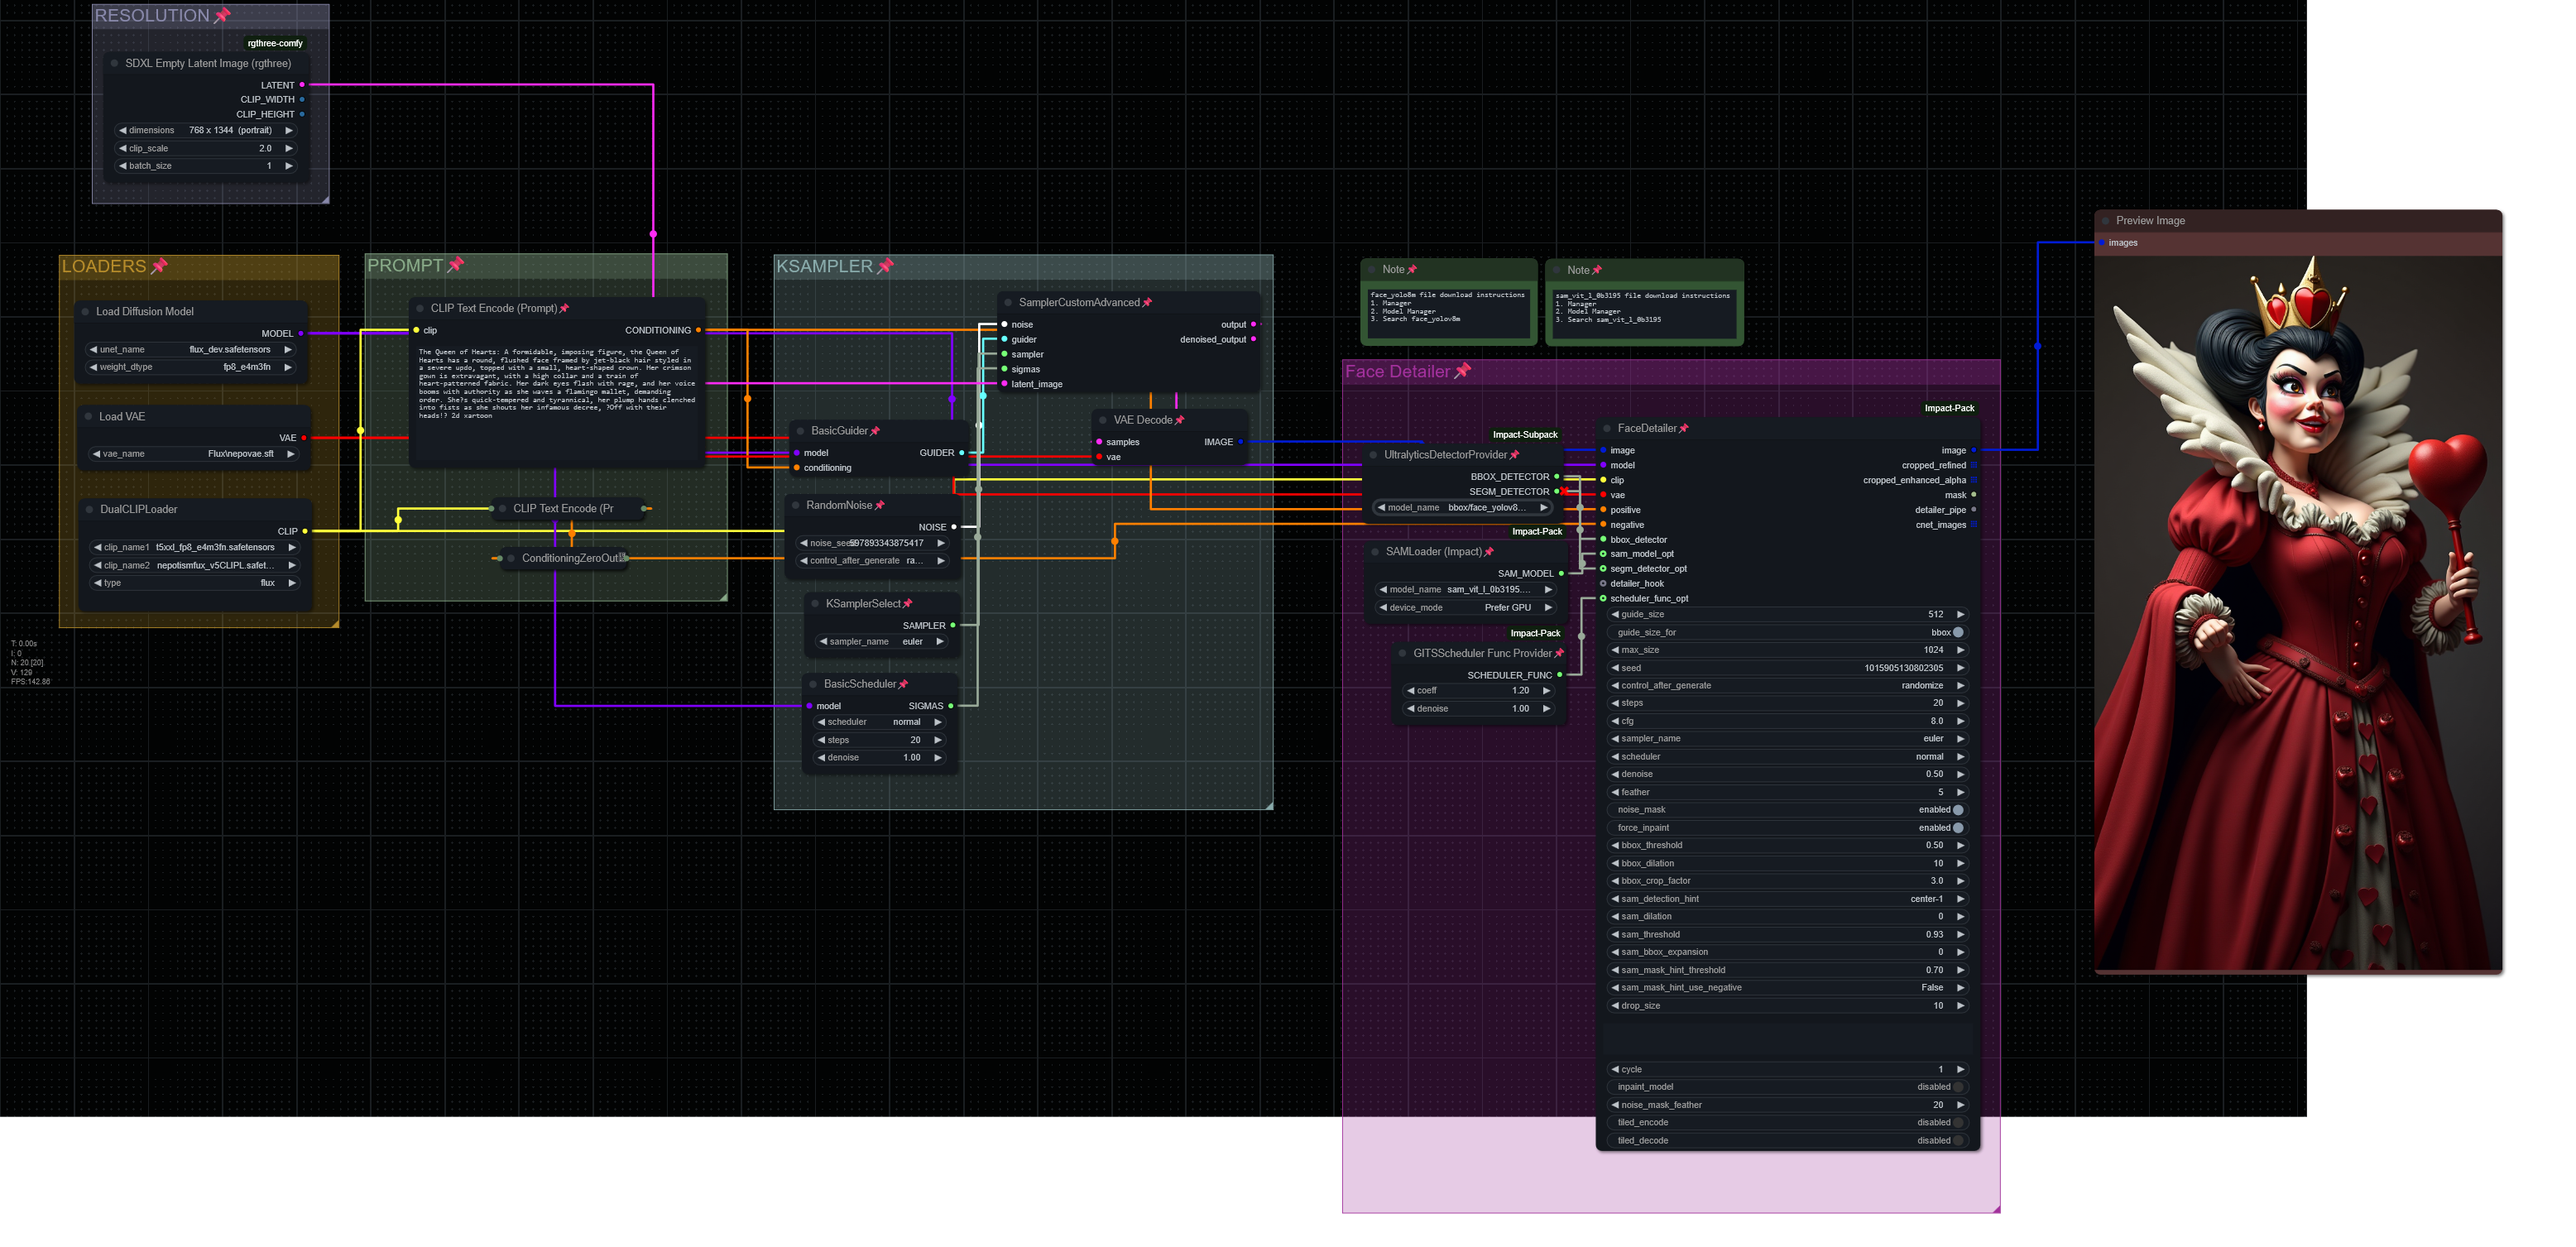Viewport: 2576px width, 1247px height.
Task: Click pin icon on VAE Decode node
Action: tap(1180, 420)
